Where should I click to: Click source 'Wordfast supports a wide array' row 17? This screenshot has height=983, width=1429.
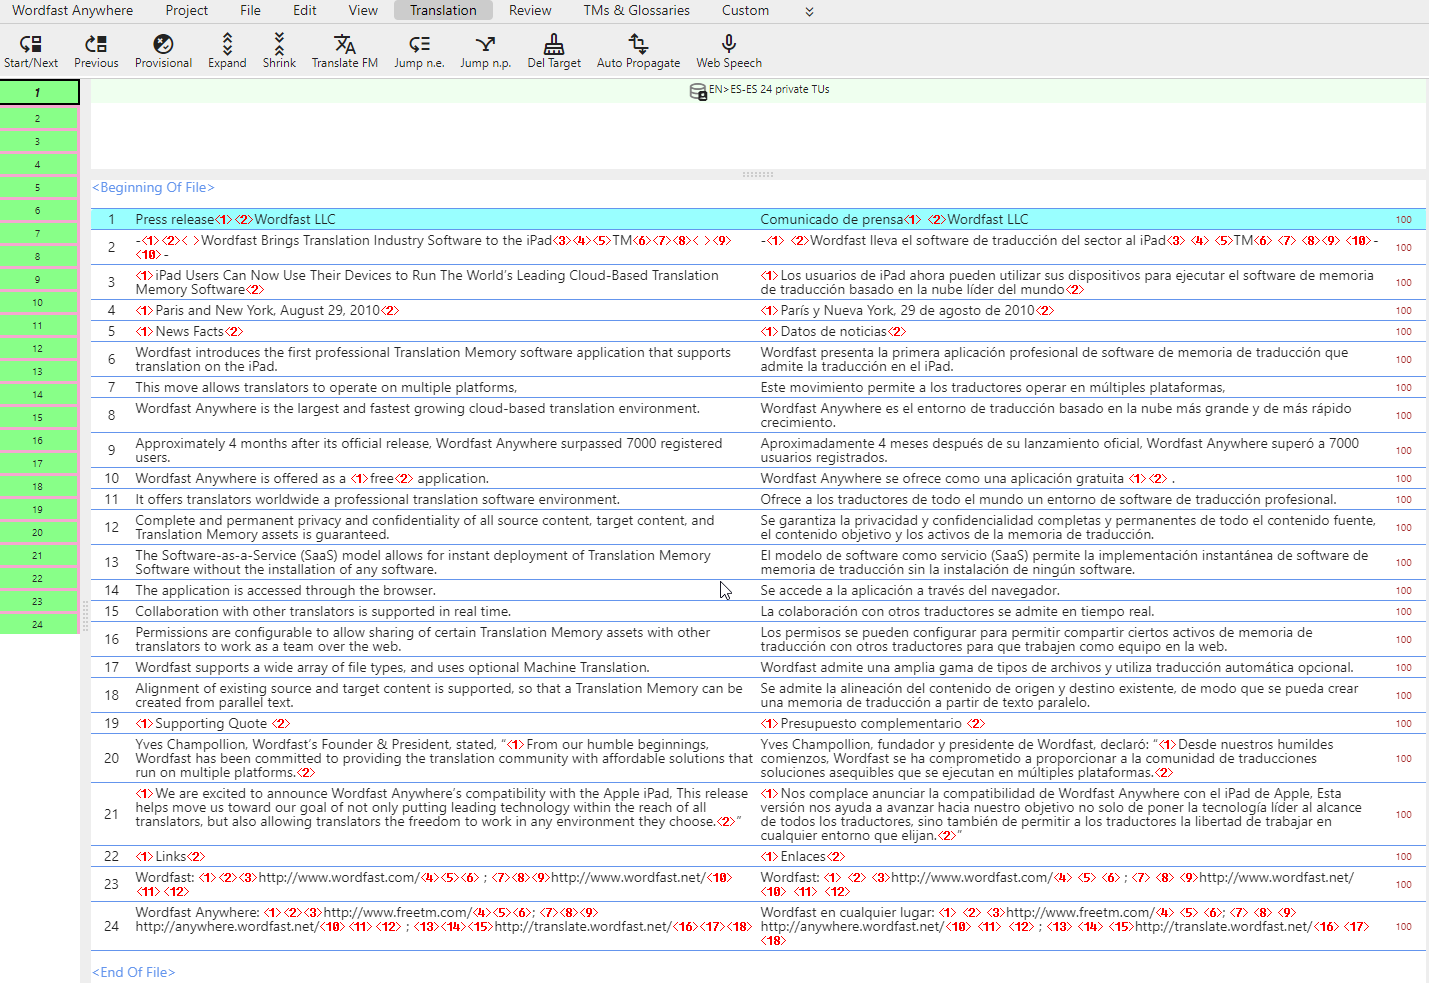tap(392, 667)
